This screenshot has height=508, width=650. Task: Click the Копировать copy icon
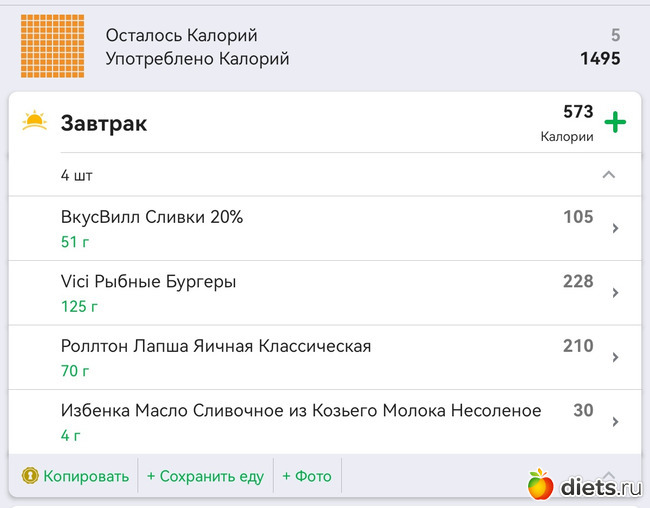(x=30, y=476)
